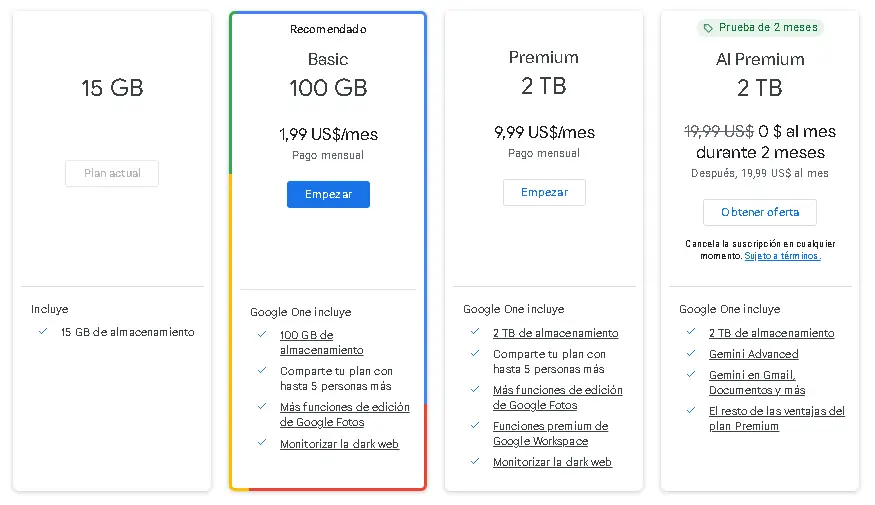Click Más funciones de edición link in Basic plan
Viewport: 875px width, 505px height.
pyautogui.click(x=344, y=414)
